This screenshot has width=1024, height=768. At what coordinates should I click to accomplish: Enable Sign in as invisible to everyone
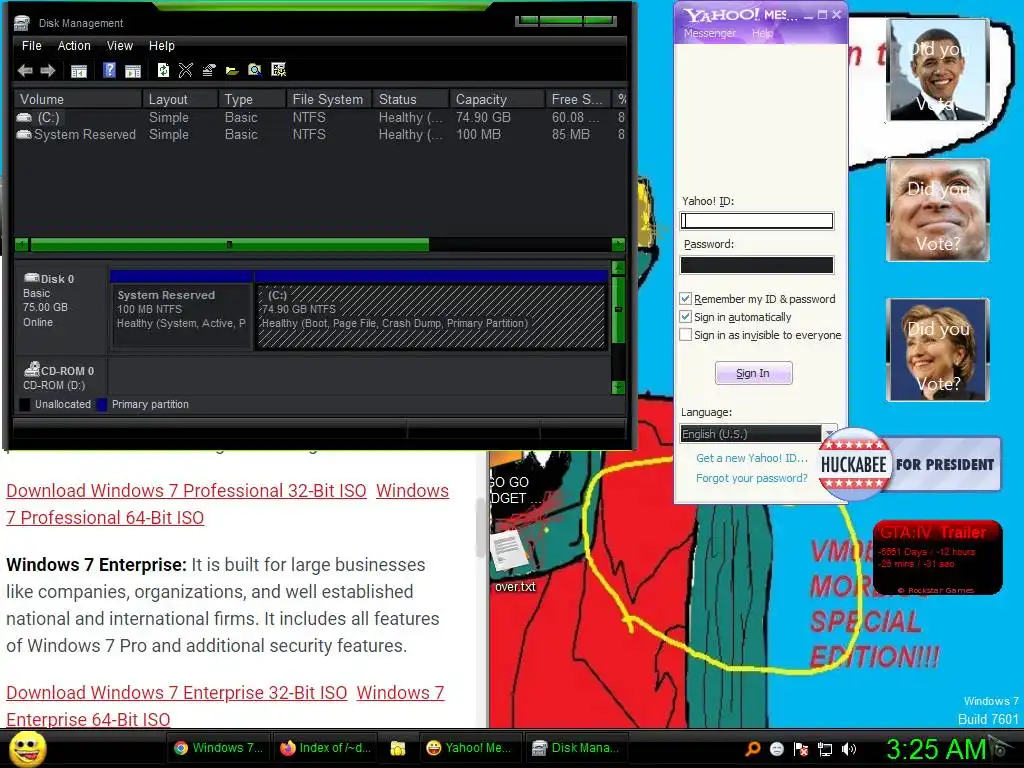click(x=685, y=335)
